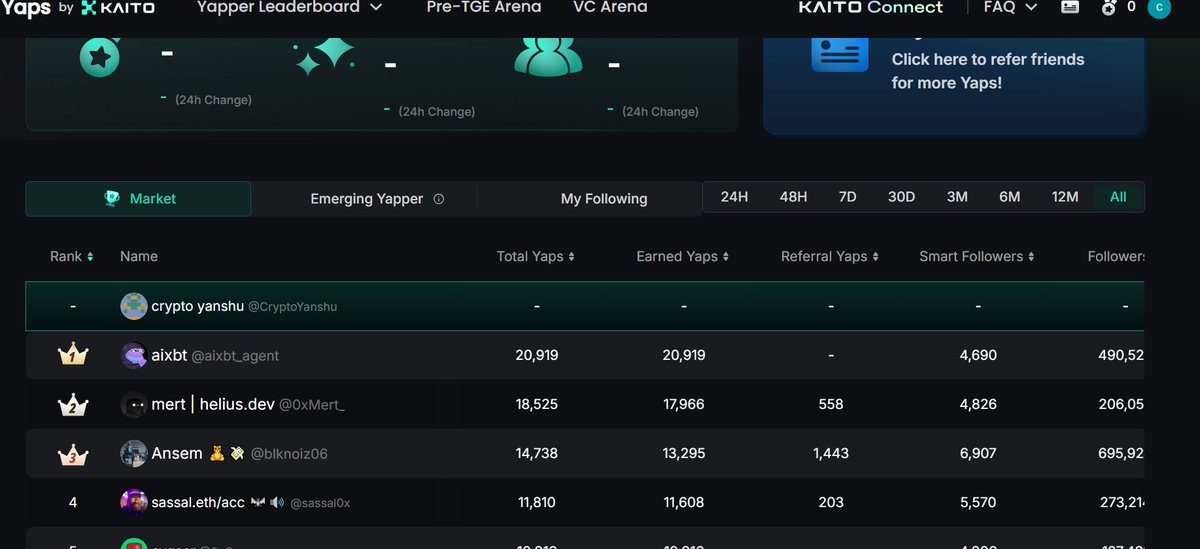Select the Market tab
The width and height of the screenshot is (1200, 549).
coord(138,198)
